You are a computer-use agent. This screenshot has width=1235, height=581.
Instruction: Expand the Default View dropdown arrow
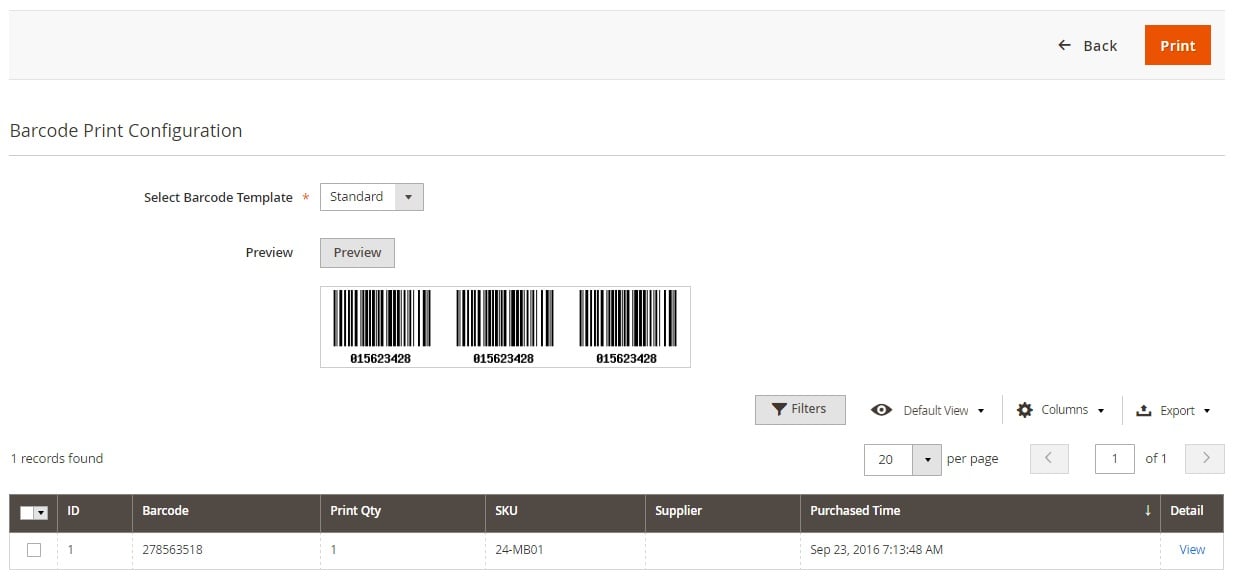[981, 411]
